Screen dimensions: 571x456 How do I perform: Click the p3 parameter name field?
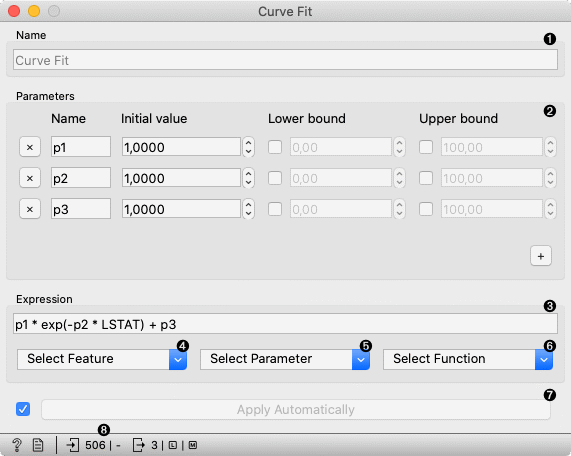click(81, 209)
